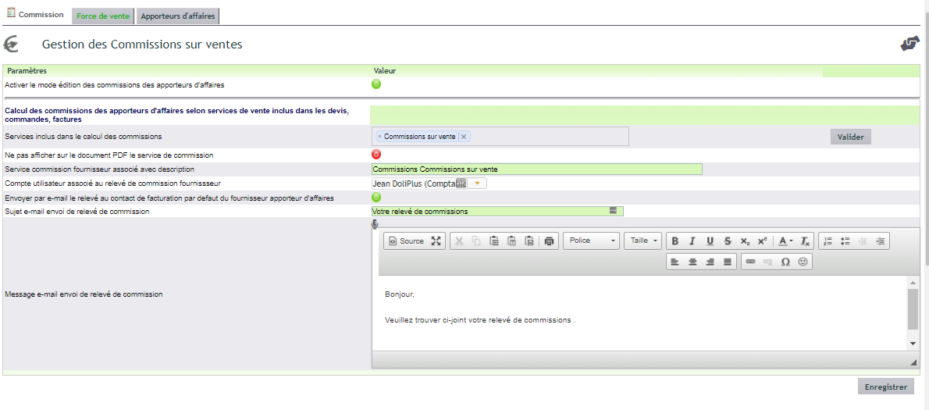Open the Apporteurs d'affaires tab

(178, 17)
